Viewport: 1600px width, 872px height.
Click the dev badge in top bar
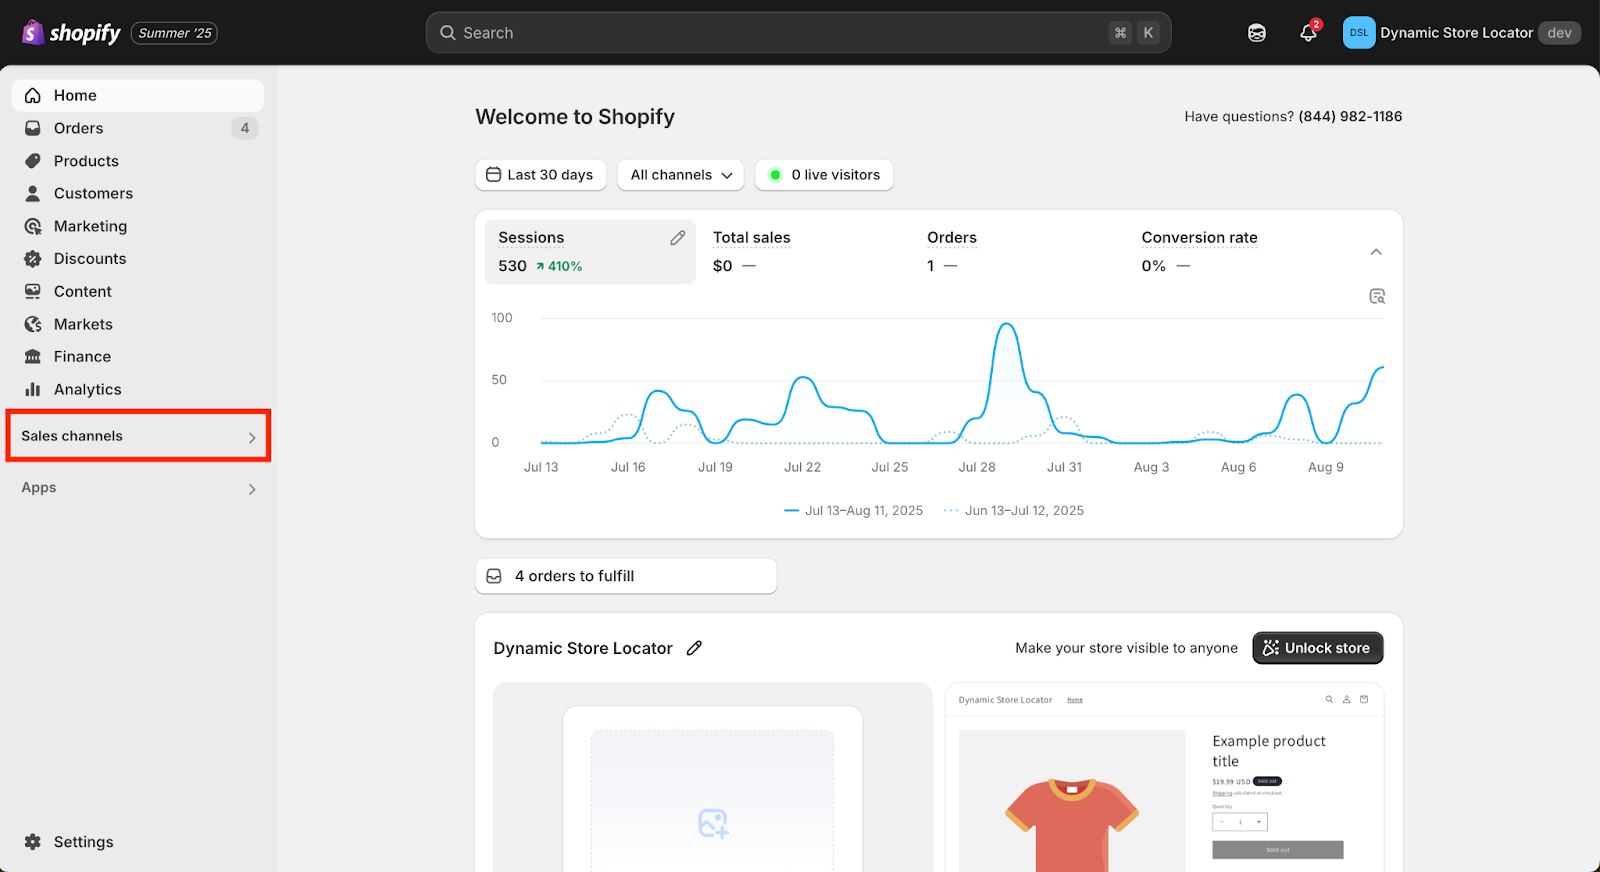tap(1559, 33)
